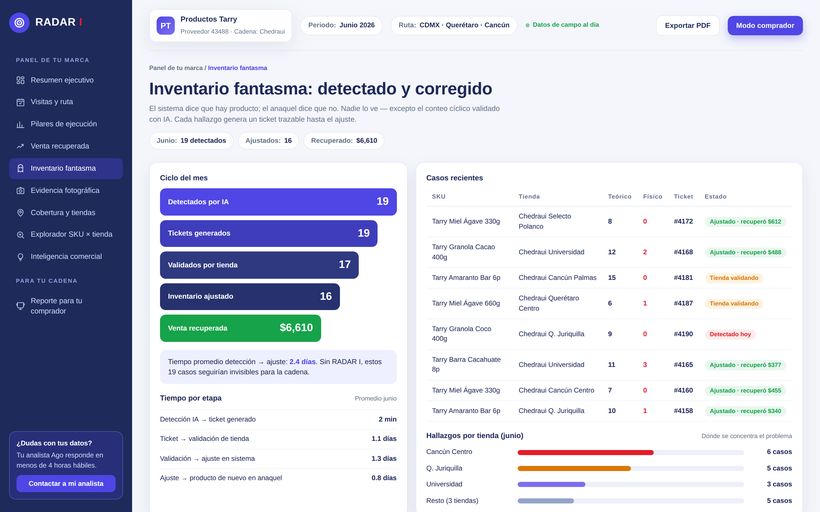820x512 pixels.
Task: Click the Evidencia fotográfica camera icon
Action: (x=20, y=191)
